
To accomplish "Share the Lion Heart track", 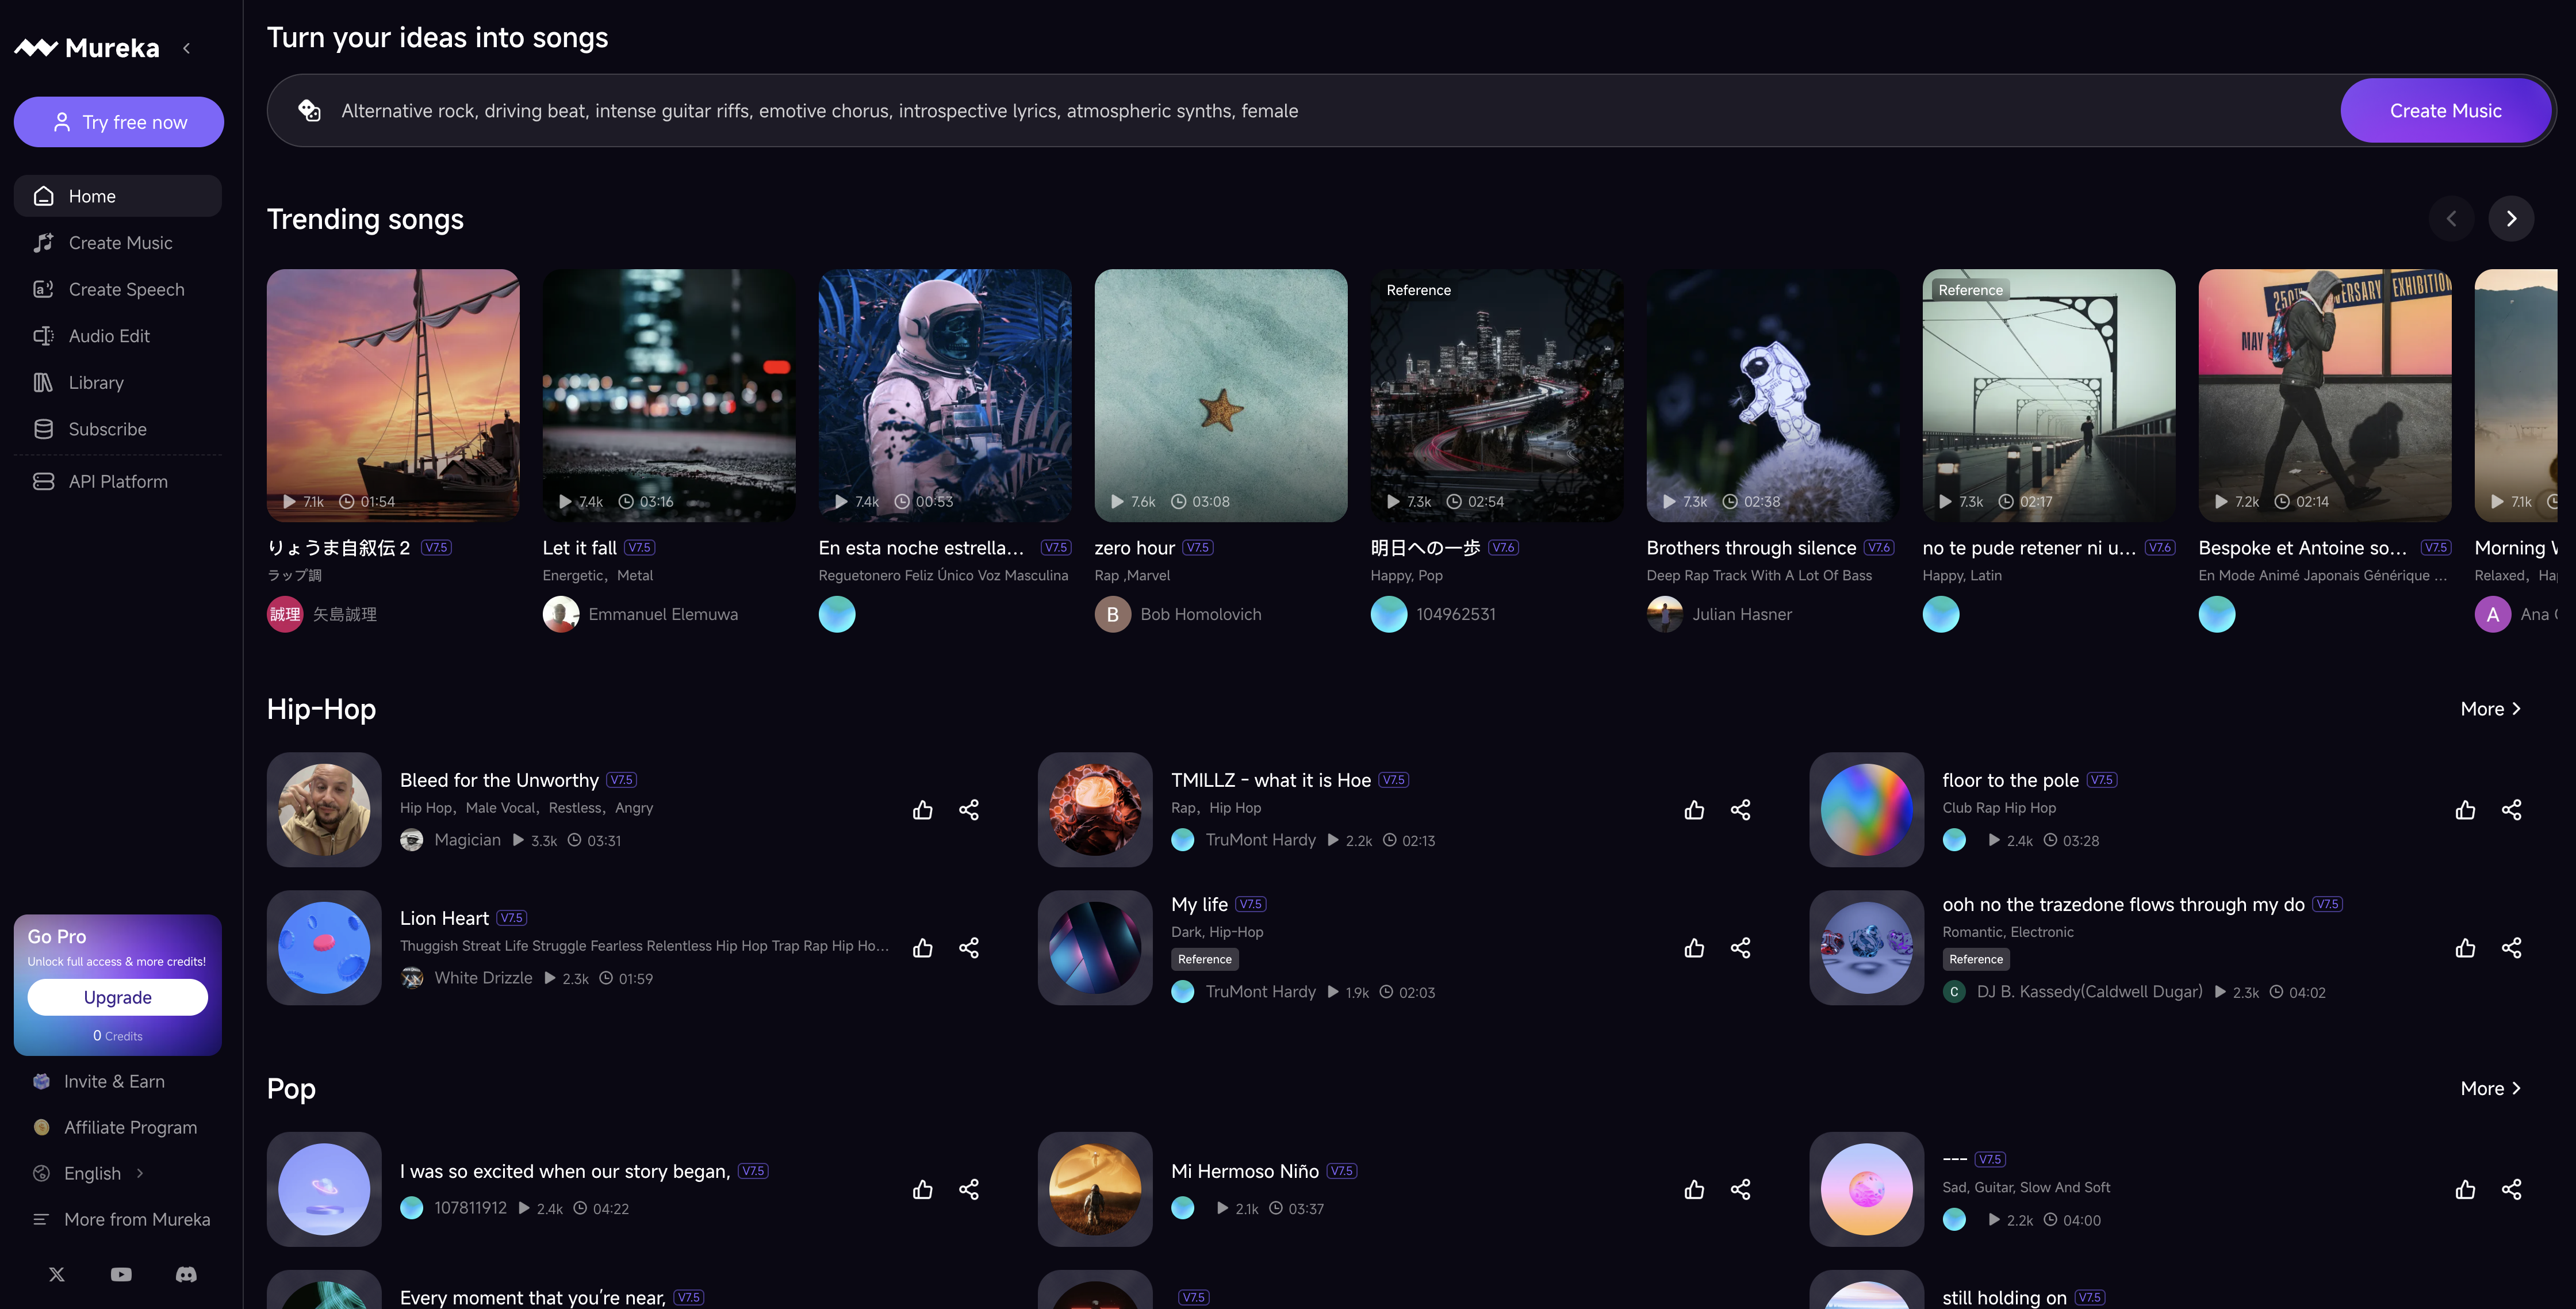I will (x=968, y=948).
